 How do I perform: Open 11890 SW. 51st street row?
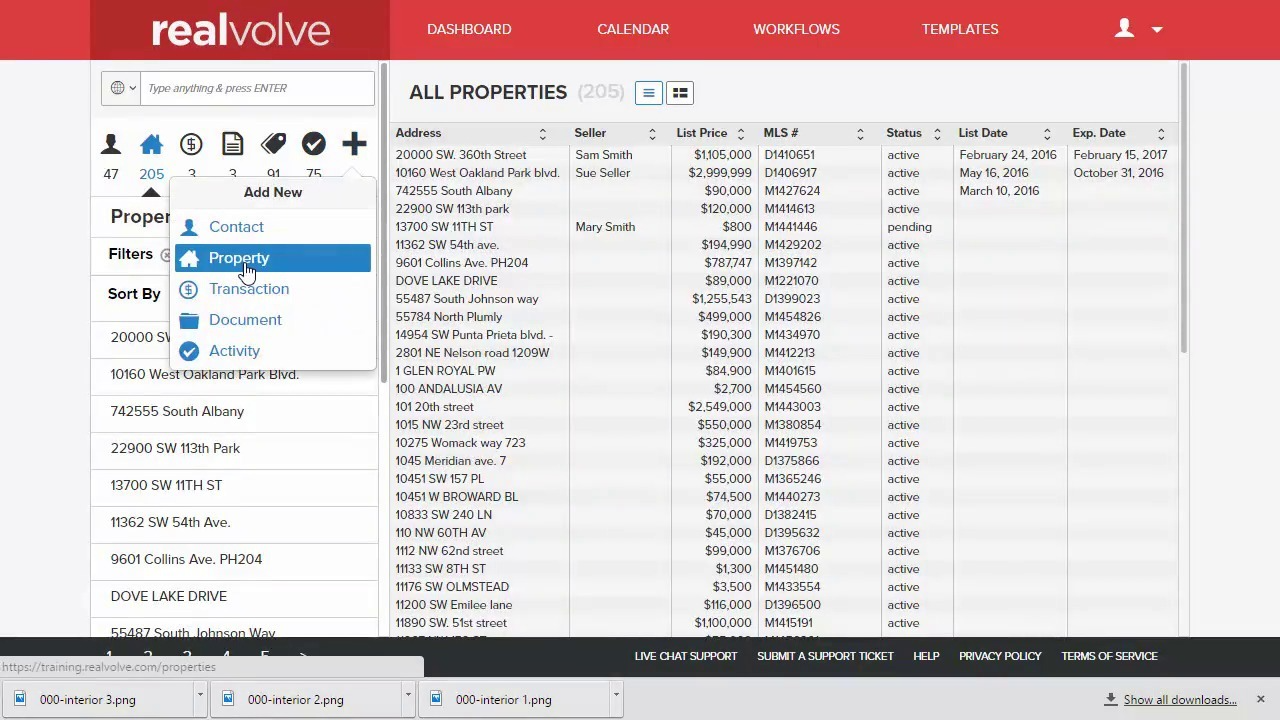[784, 623]
